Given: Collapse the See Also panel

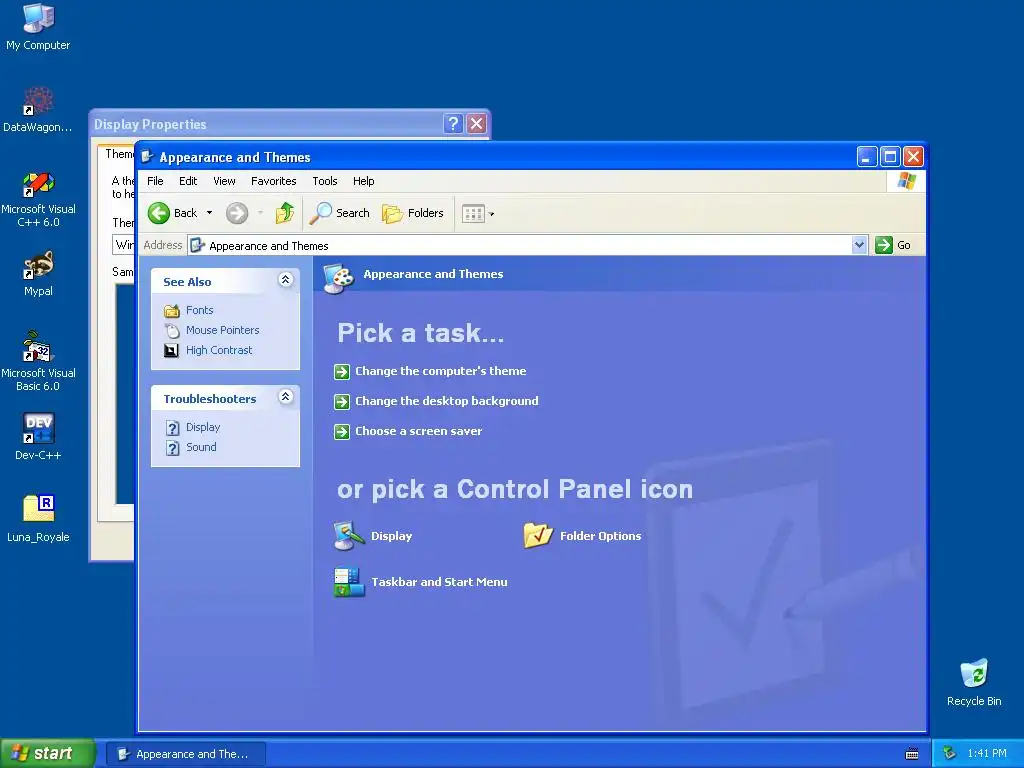Looking at the screenshot, I should pyautogui.click(x=285, y=280).
